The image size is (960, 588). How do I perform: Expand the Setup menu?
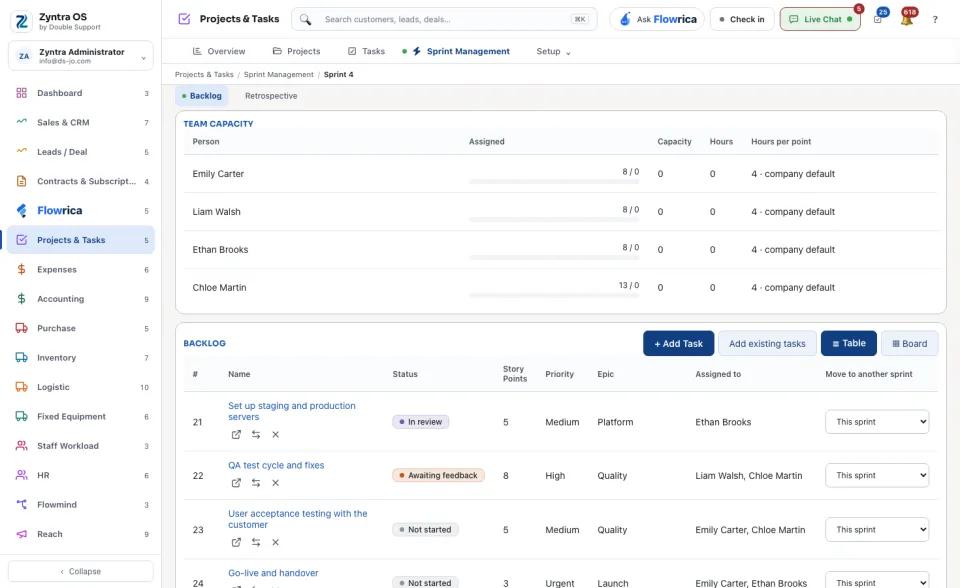coord(553,51)
